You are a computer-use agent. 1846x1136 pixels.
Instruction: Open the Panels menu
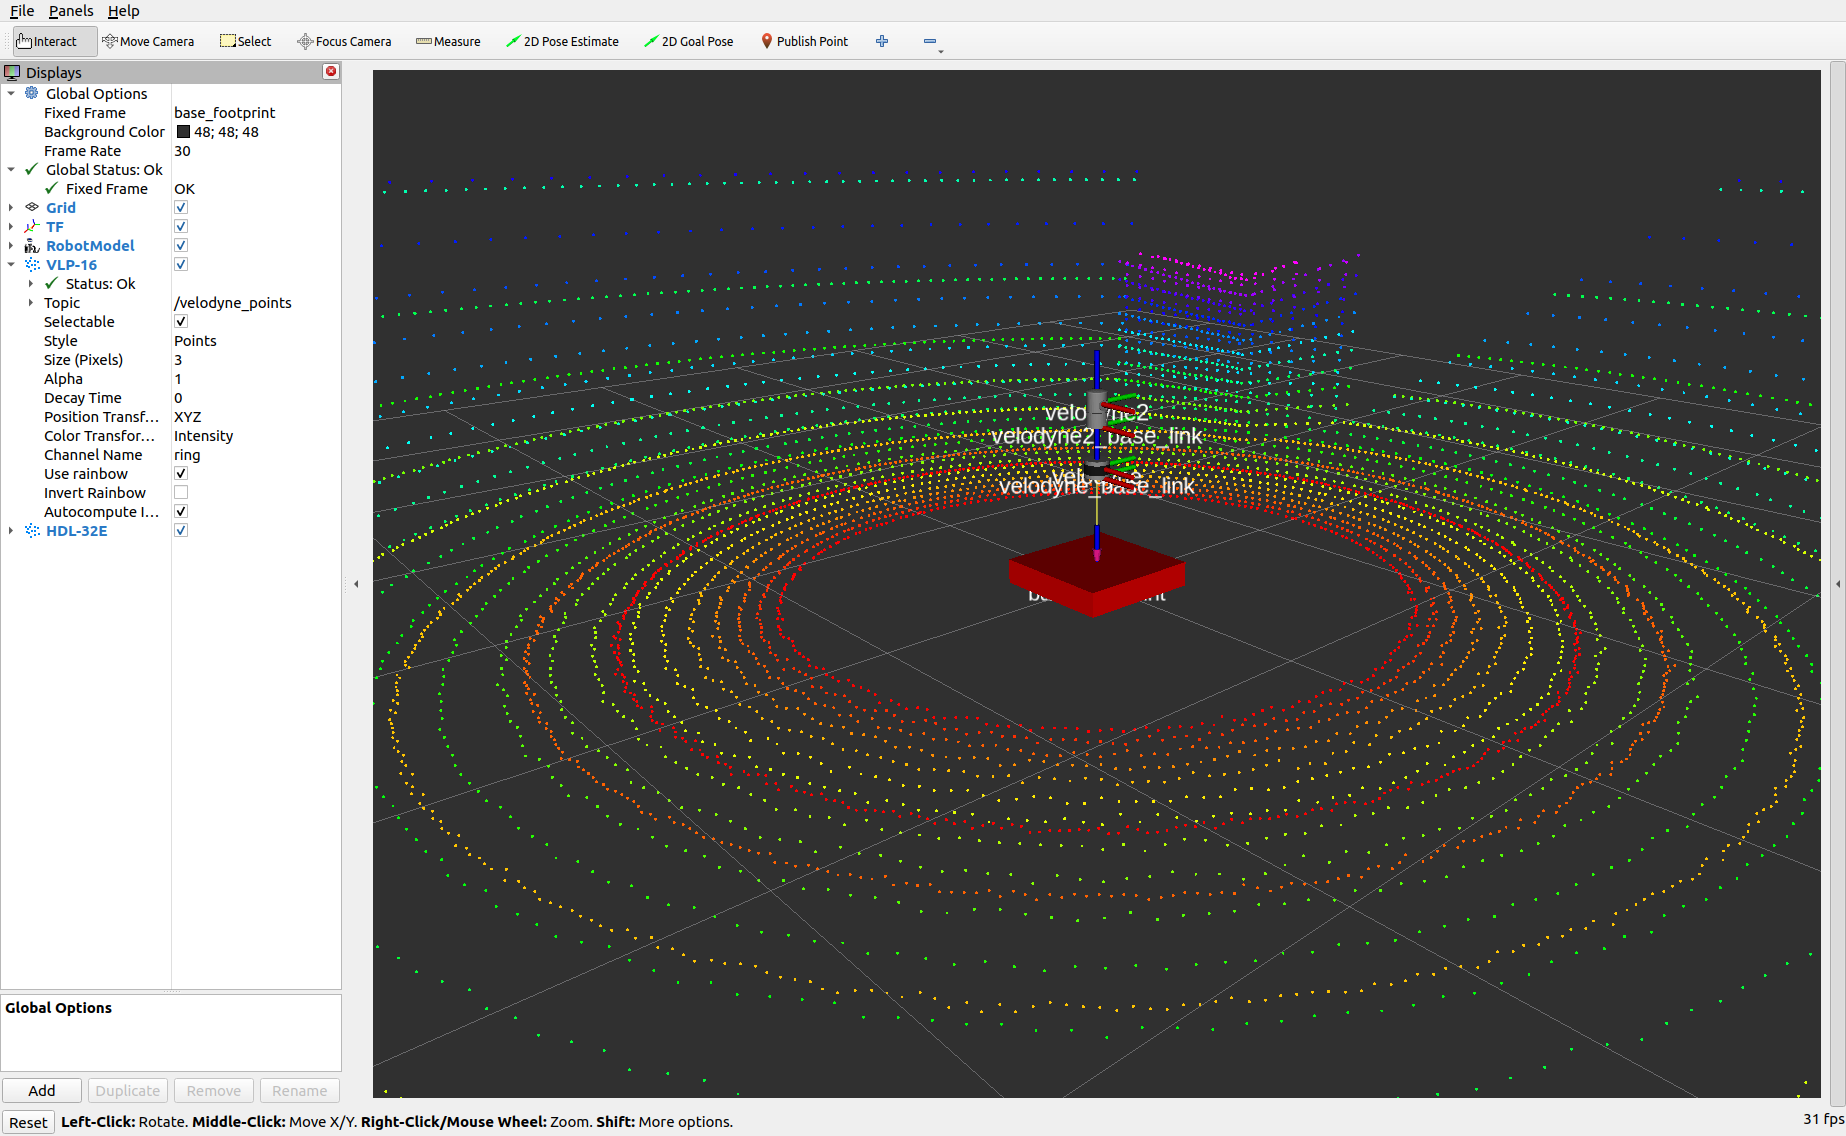(71, 11)
